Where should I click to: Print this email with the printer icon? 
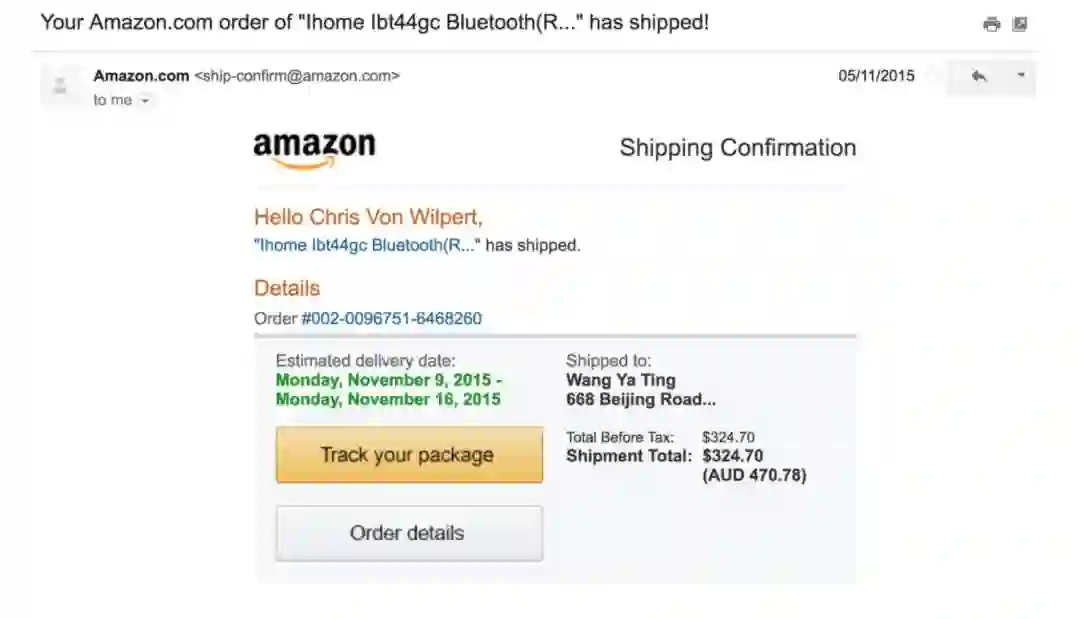tap(991, 24)
